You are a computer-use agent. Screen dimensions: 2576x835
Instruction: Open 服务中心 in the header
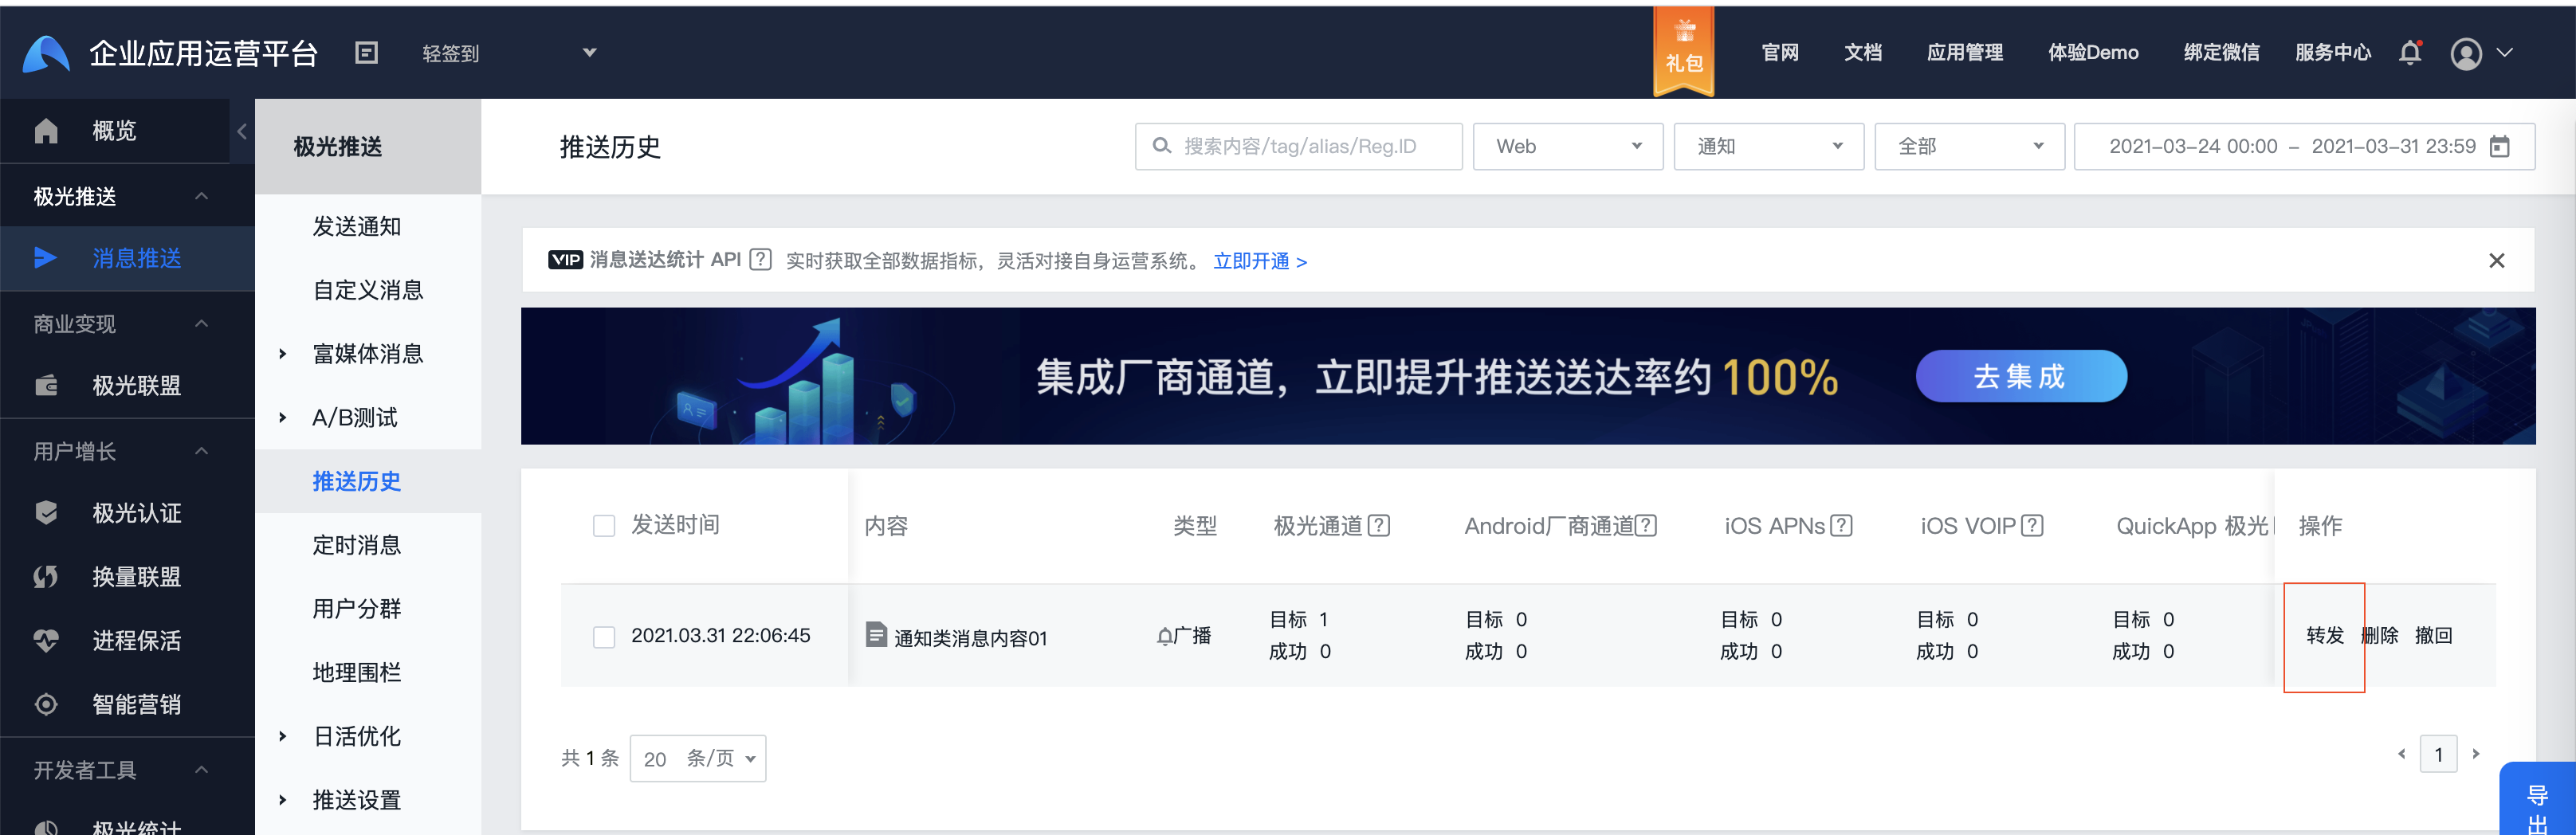pos(2333,53)
